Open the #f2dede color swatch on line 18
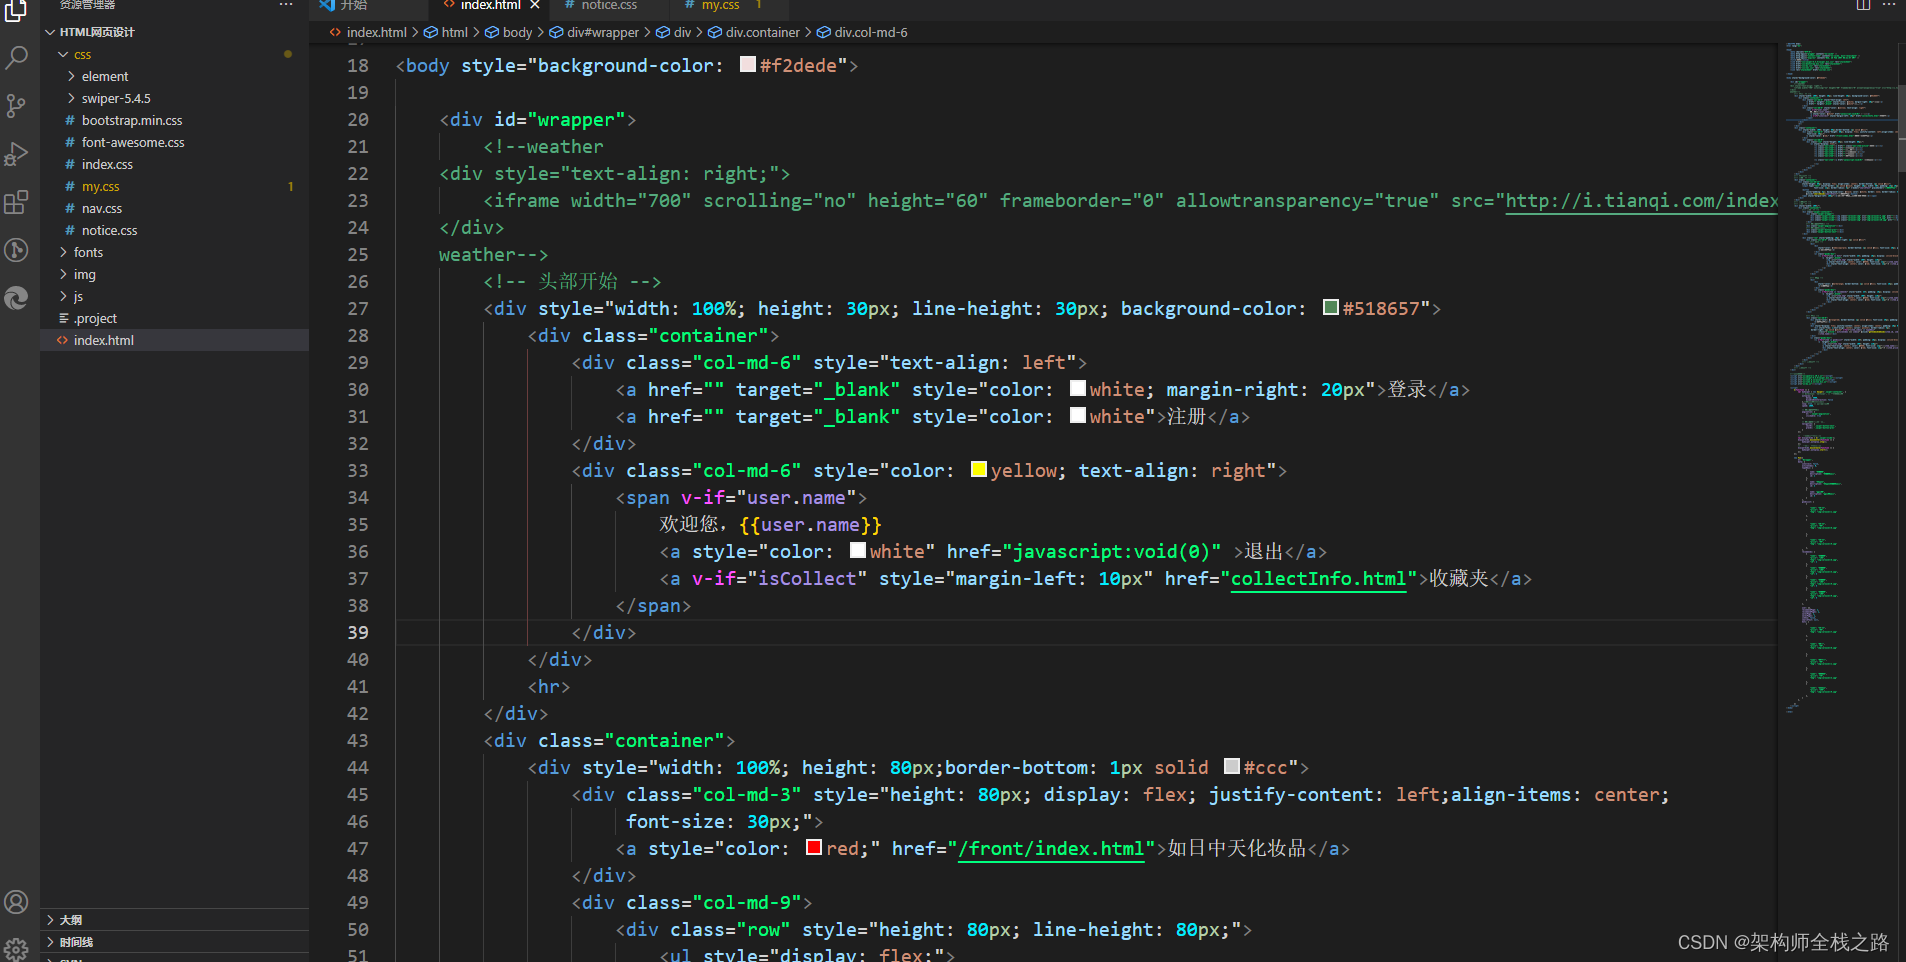Screen dimensions: 1906x962 (x=747, y=65)
